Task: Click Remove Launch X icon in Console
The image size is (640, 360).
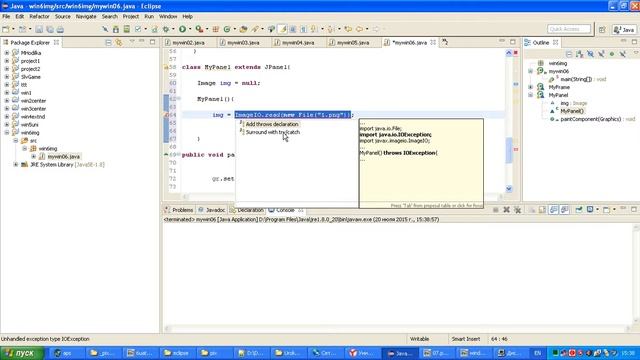Action: [506, 210]
